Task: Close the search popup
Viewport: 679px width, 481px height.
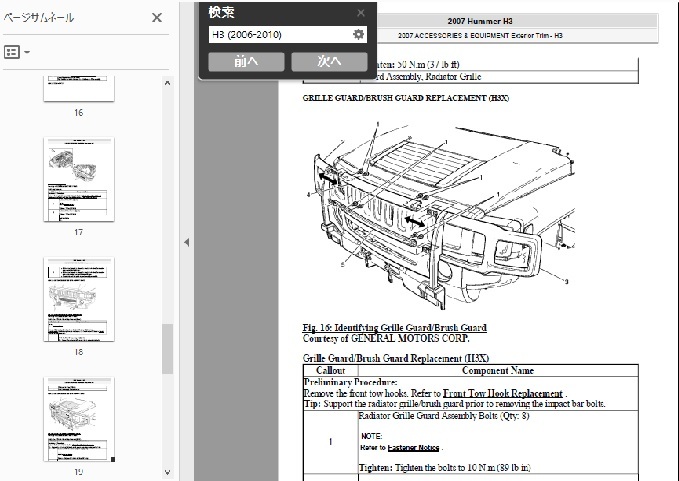Action: pos(361,13)
